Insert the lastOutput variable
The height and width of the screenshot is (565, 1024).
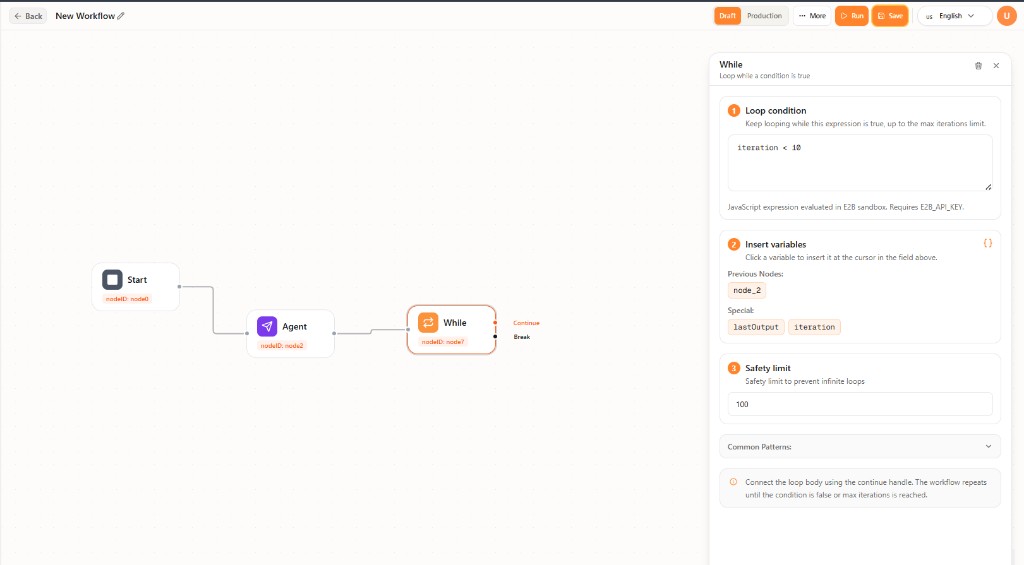point(756,327)
